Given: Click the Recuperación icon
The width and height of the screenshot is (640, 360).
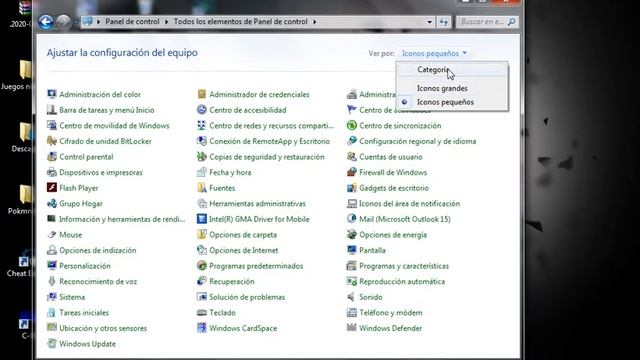Looking at the screenshot, I should coord(202,281).
